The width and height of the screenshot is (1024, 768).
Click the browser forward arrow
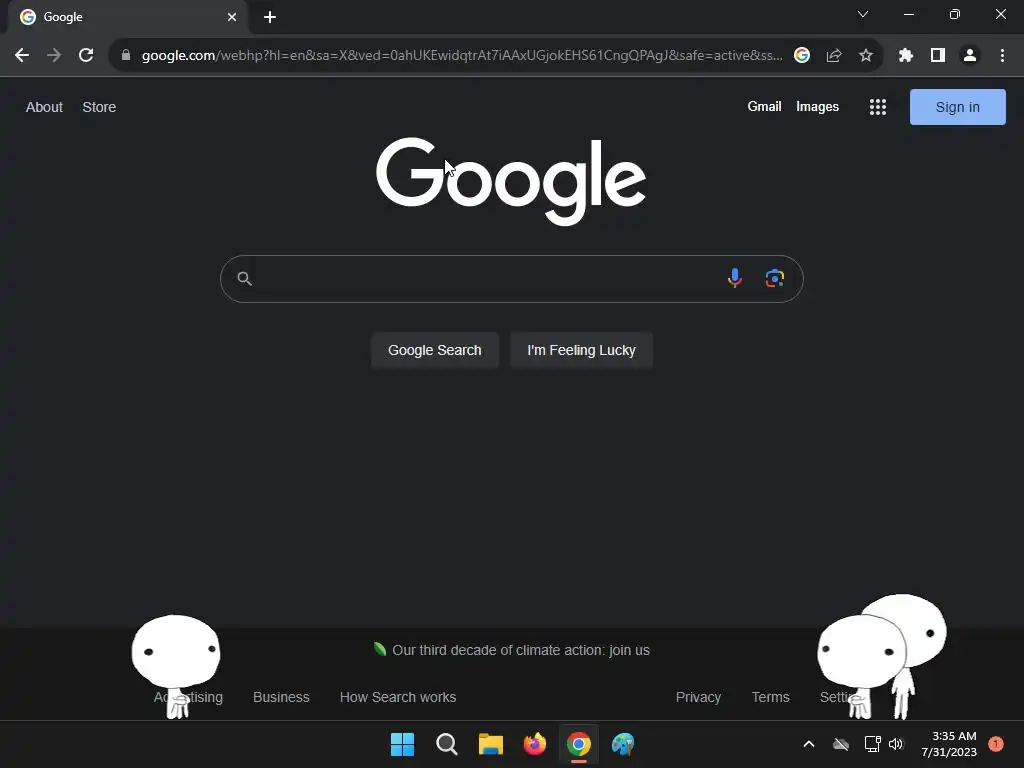(54, 56)
